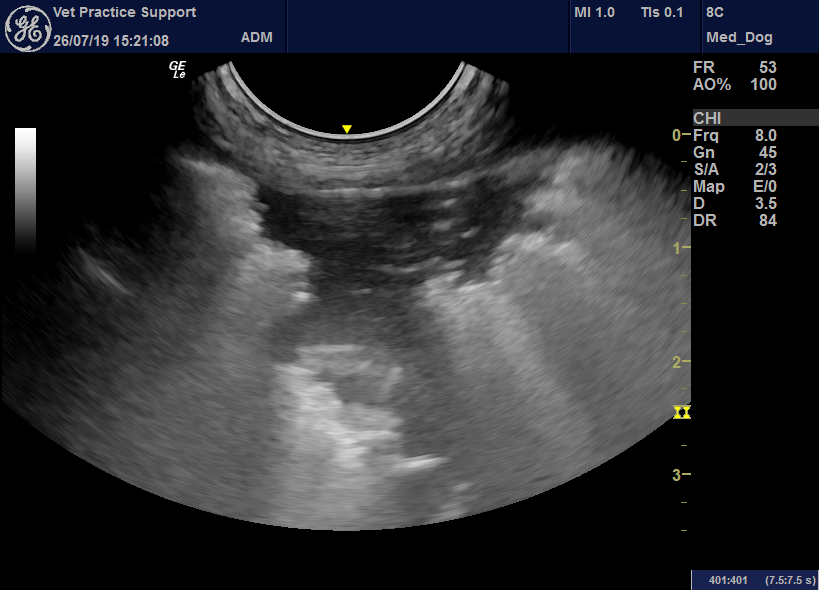This screenshot has width=819, height=590.
Task: Click the GE Le image orientation label
Action: click(178, 69)
